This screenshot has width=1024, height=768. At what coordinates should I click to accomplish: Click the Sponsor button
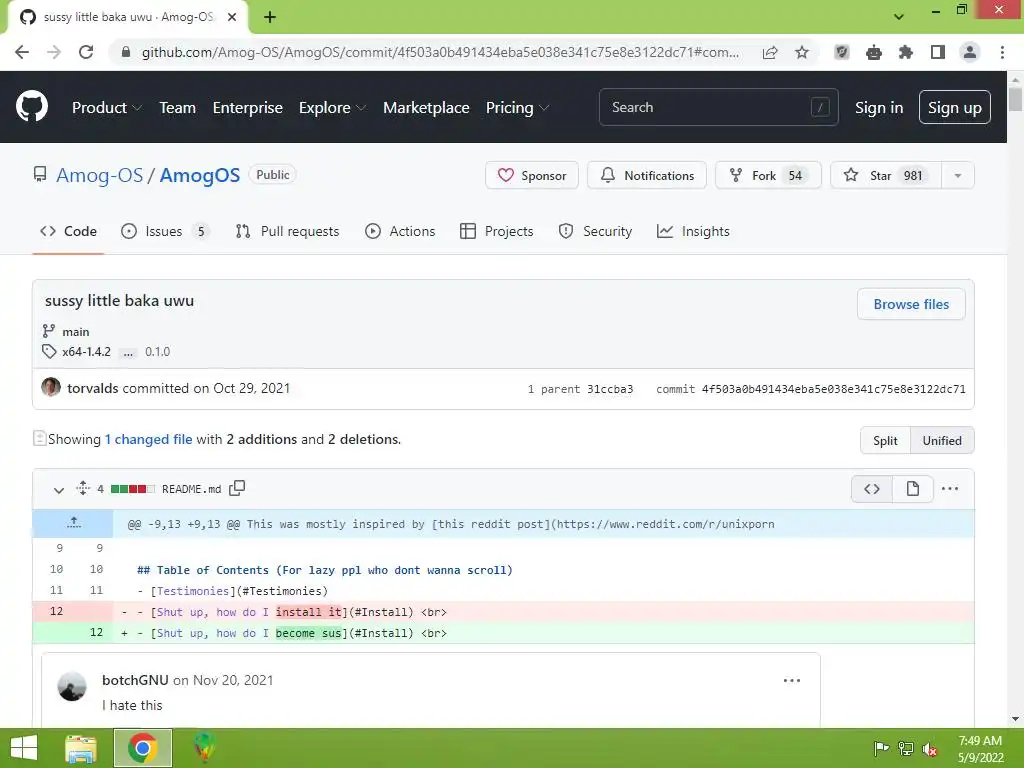pyautogui.click(x=532, y=175)
